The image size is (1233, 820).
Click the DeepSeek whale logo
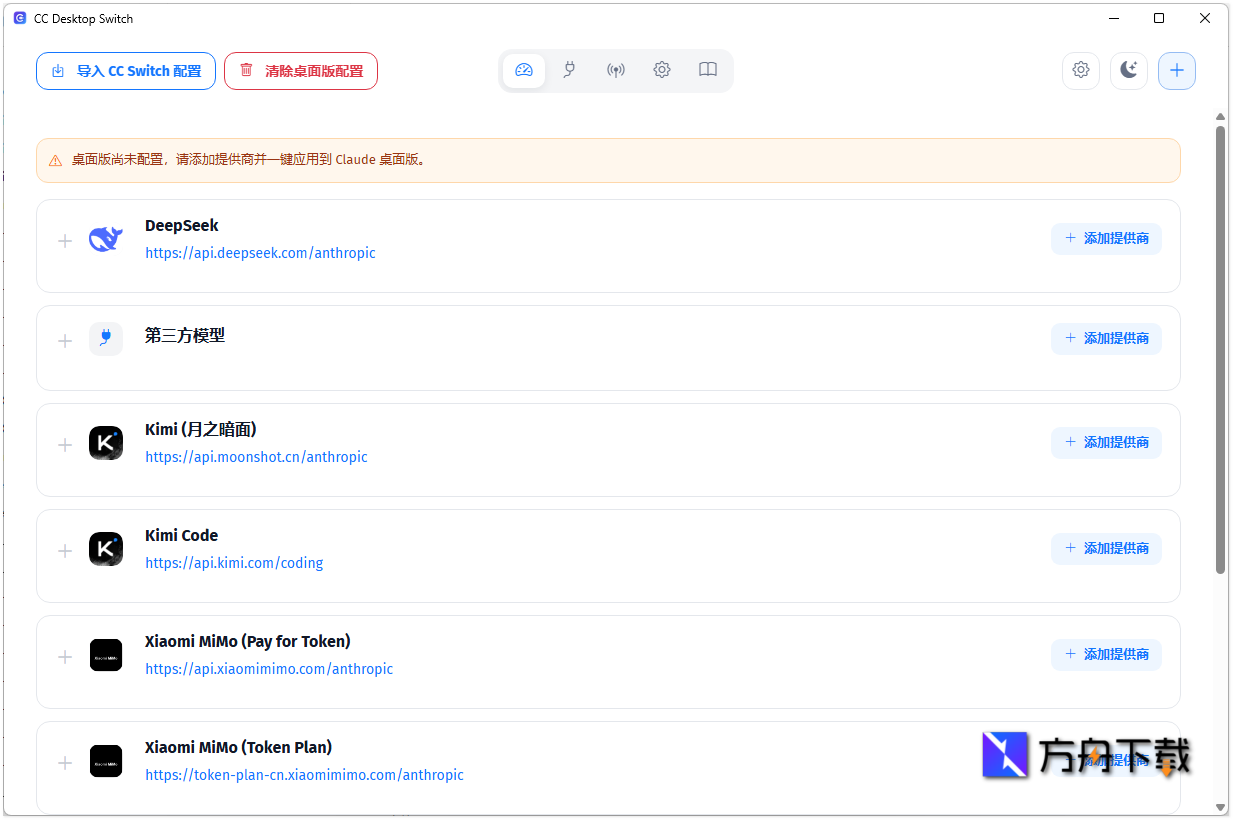pyautogui.click(x=106, y=239)
